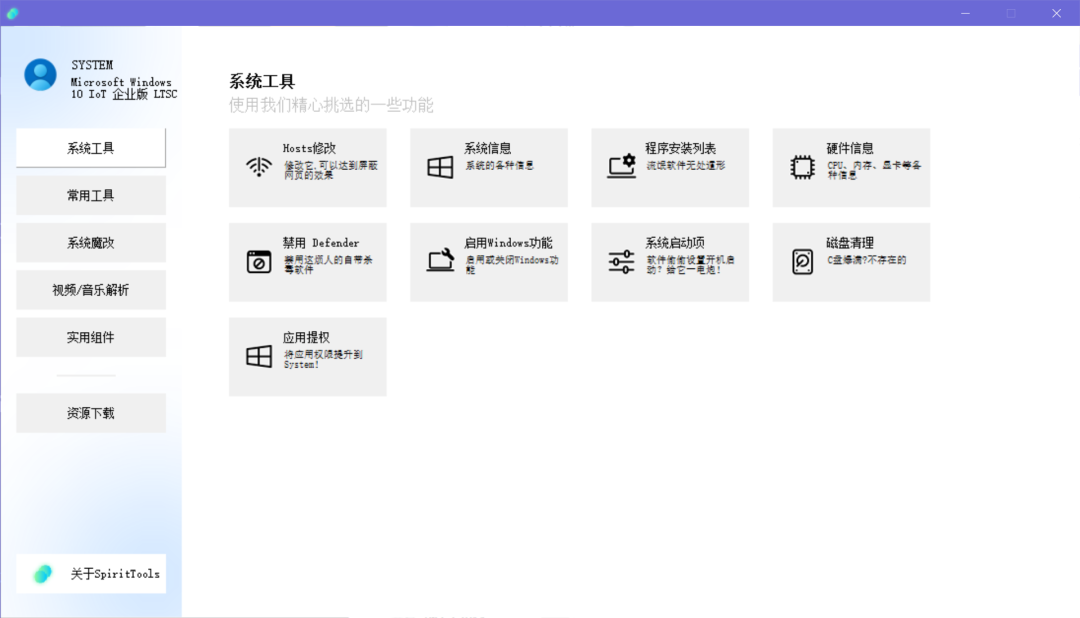Click the 系统工具 page heading
The height and width of the screenshot is (618, 1080).
[262, 81]
